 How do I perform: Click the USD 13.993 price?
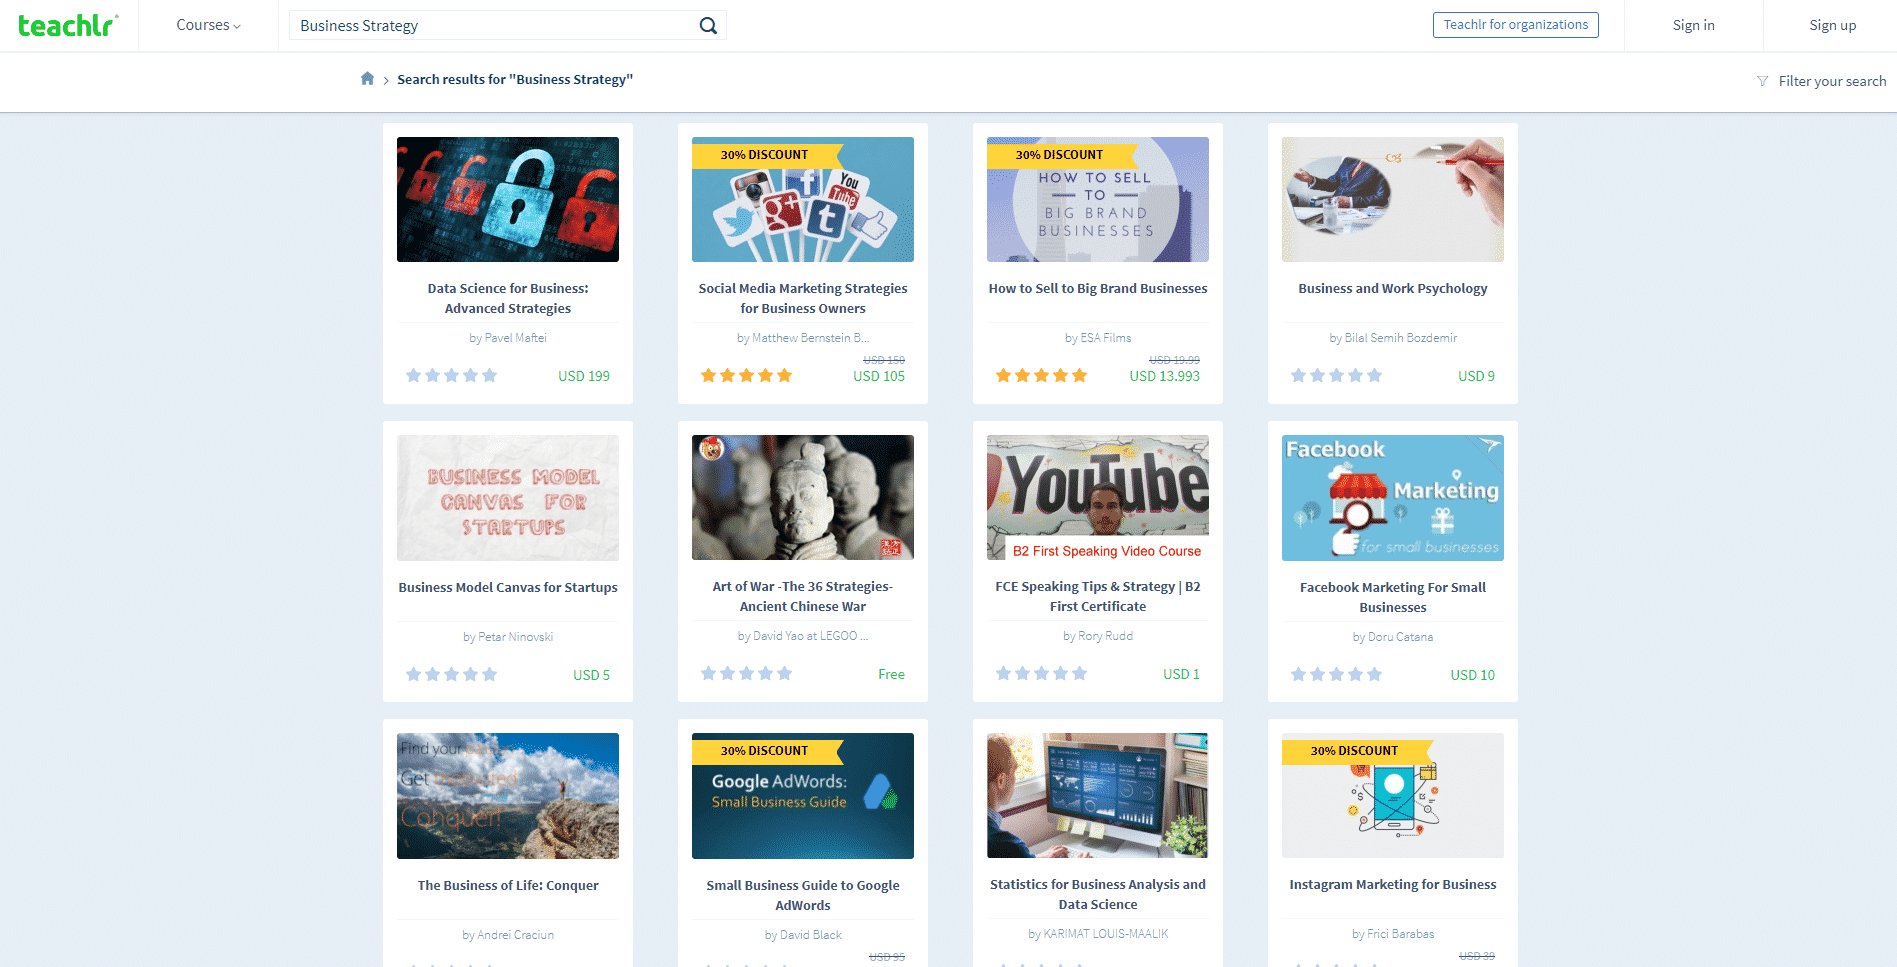1165,376
